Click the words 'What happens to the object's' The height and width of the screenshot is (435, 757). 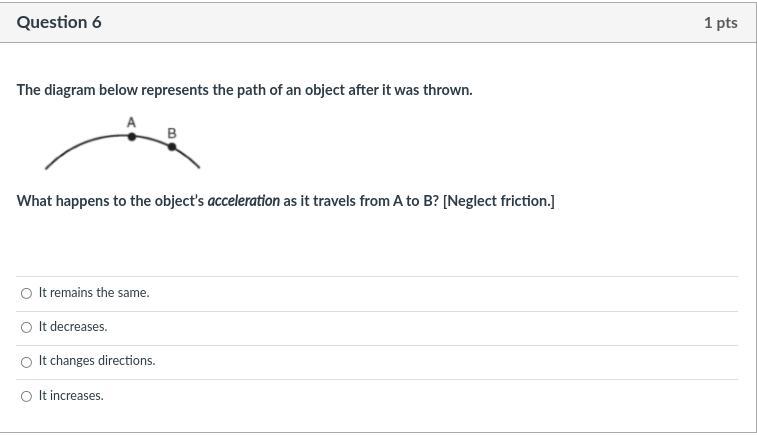[111, 201]
